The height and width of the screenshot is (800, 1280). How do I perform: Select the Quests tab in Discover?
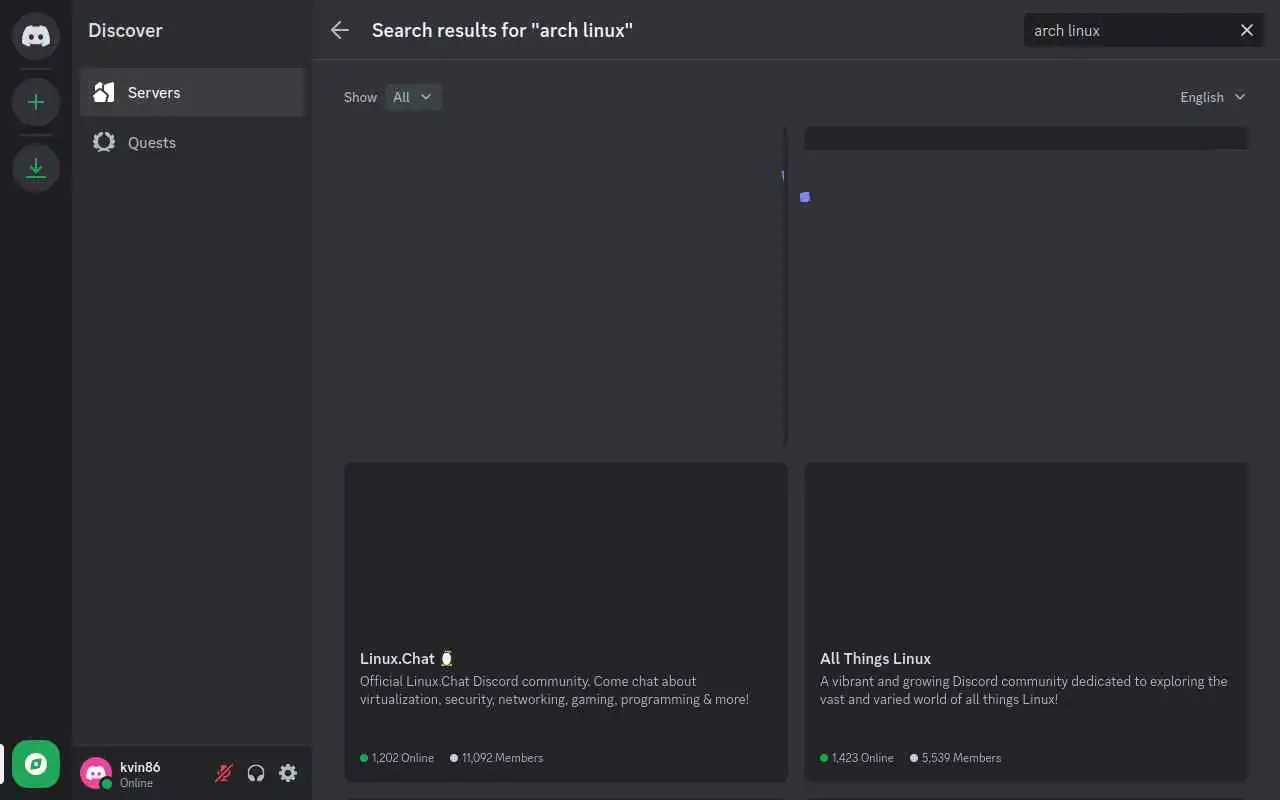192,142
